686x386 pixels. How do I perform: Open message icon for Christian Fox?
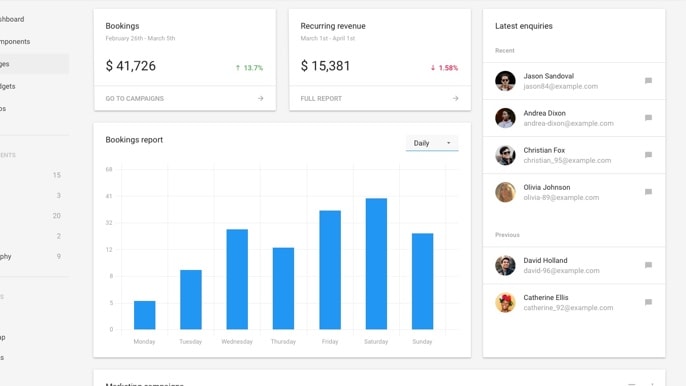pos(648,155)
